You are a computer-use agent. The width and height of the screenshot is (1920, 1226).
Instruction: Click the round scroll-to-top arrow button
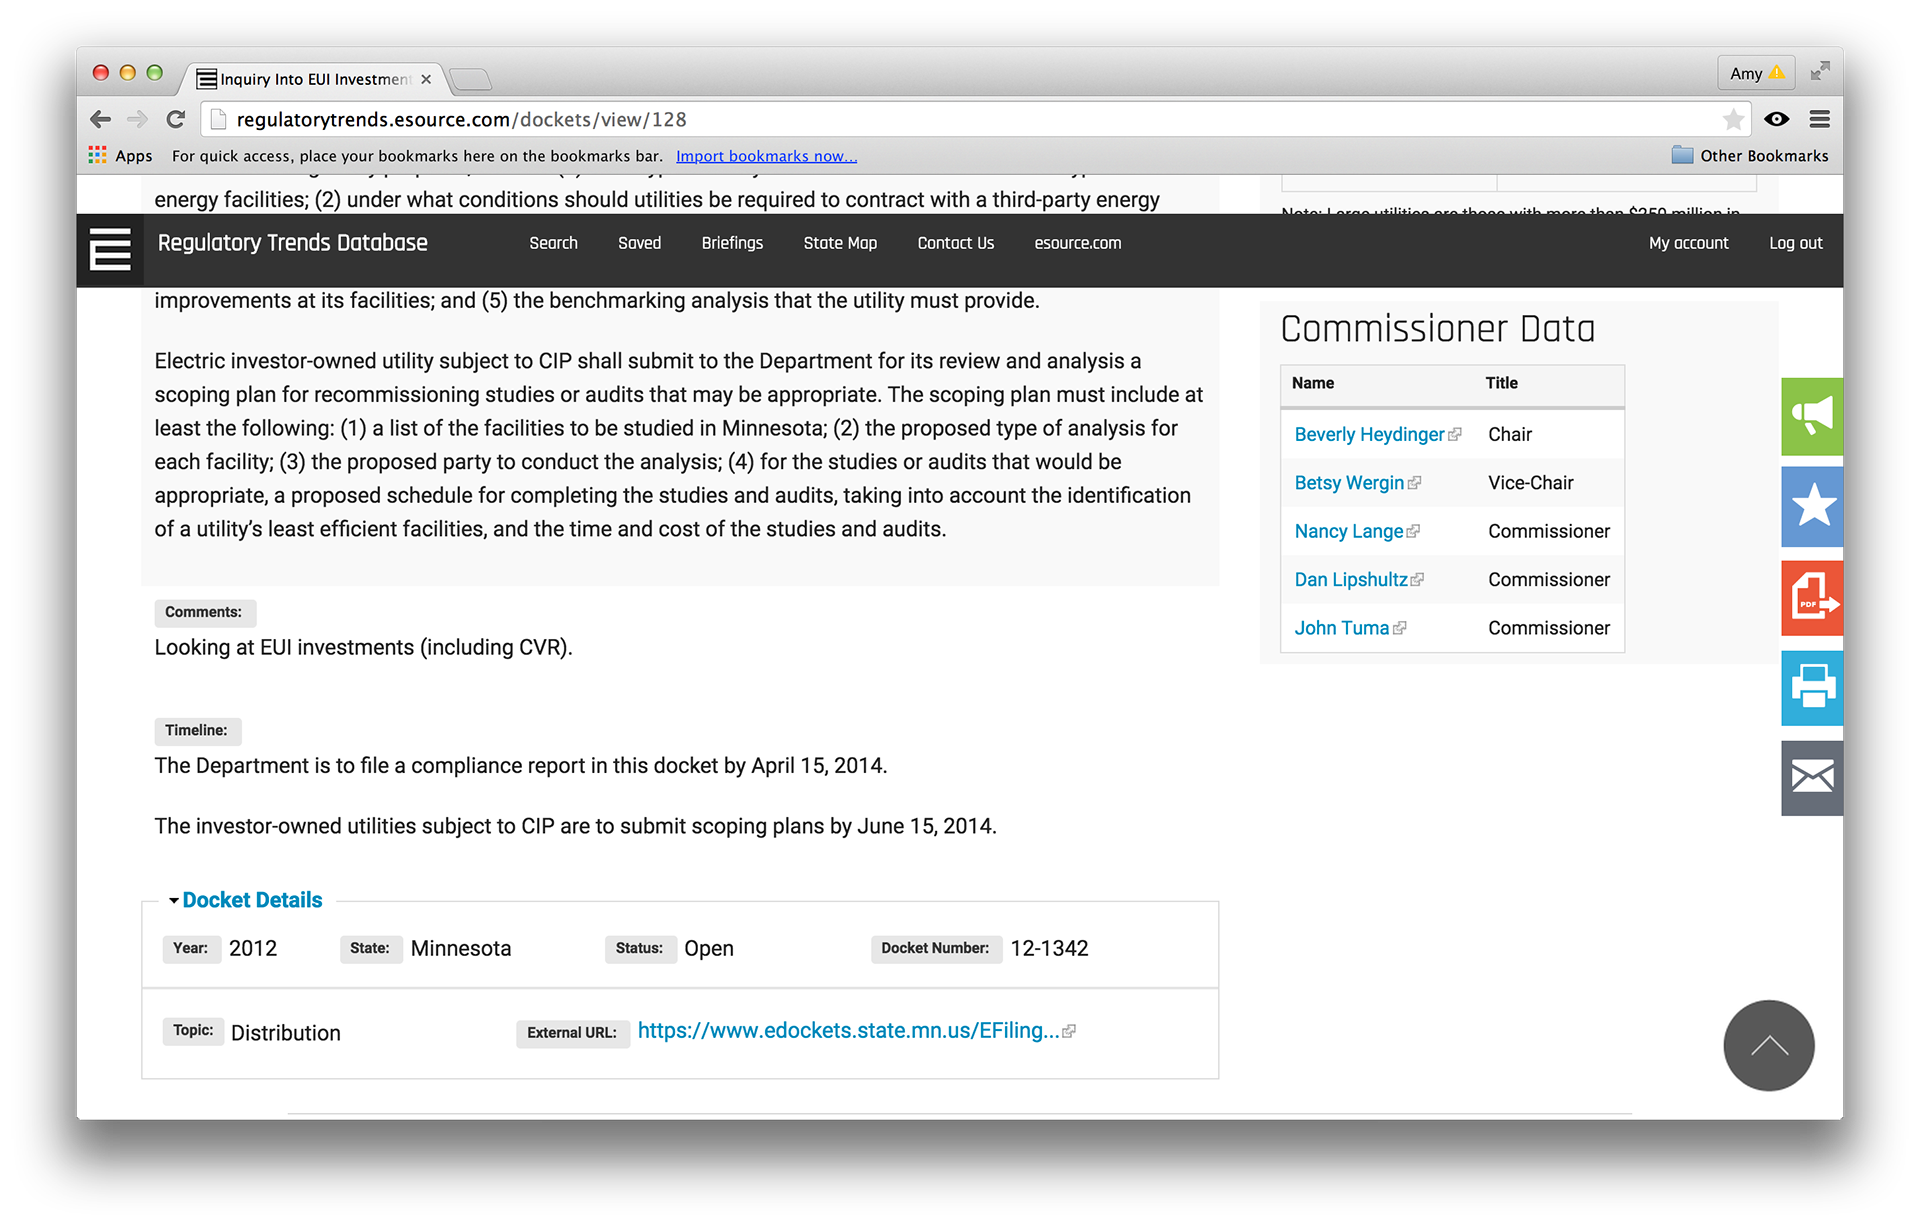1768,1046
